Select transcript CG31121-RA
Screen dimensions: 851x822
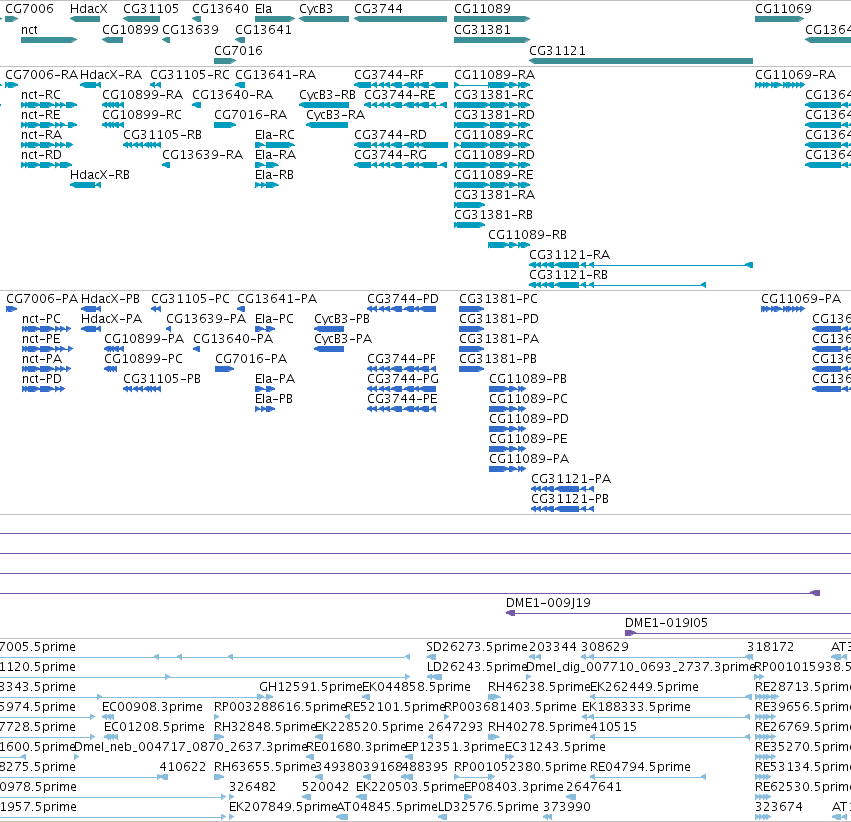point(641,265)
